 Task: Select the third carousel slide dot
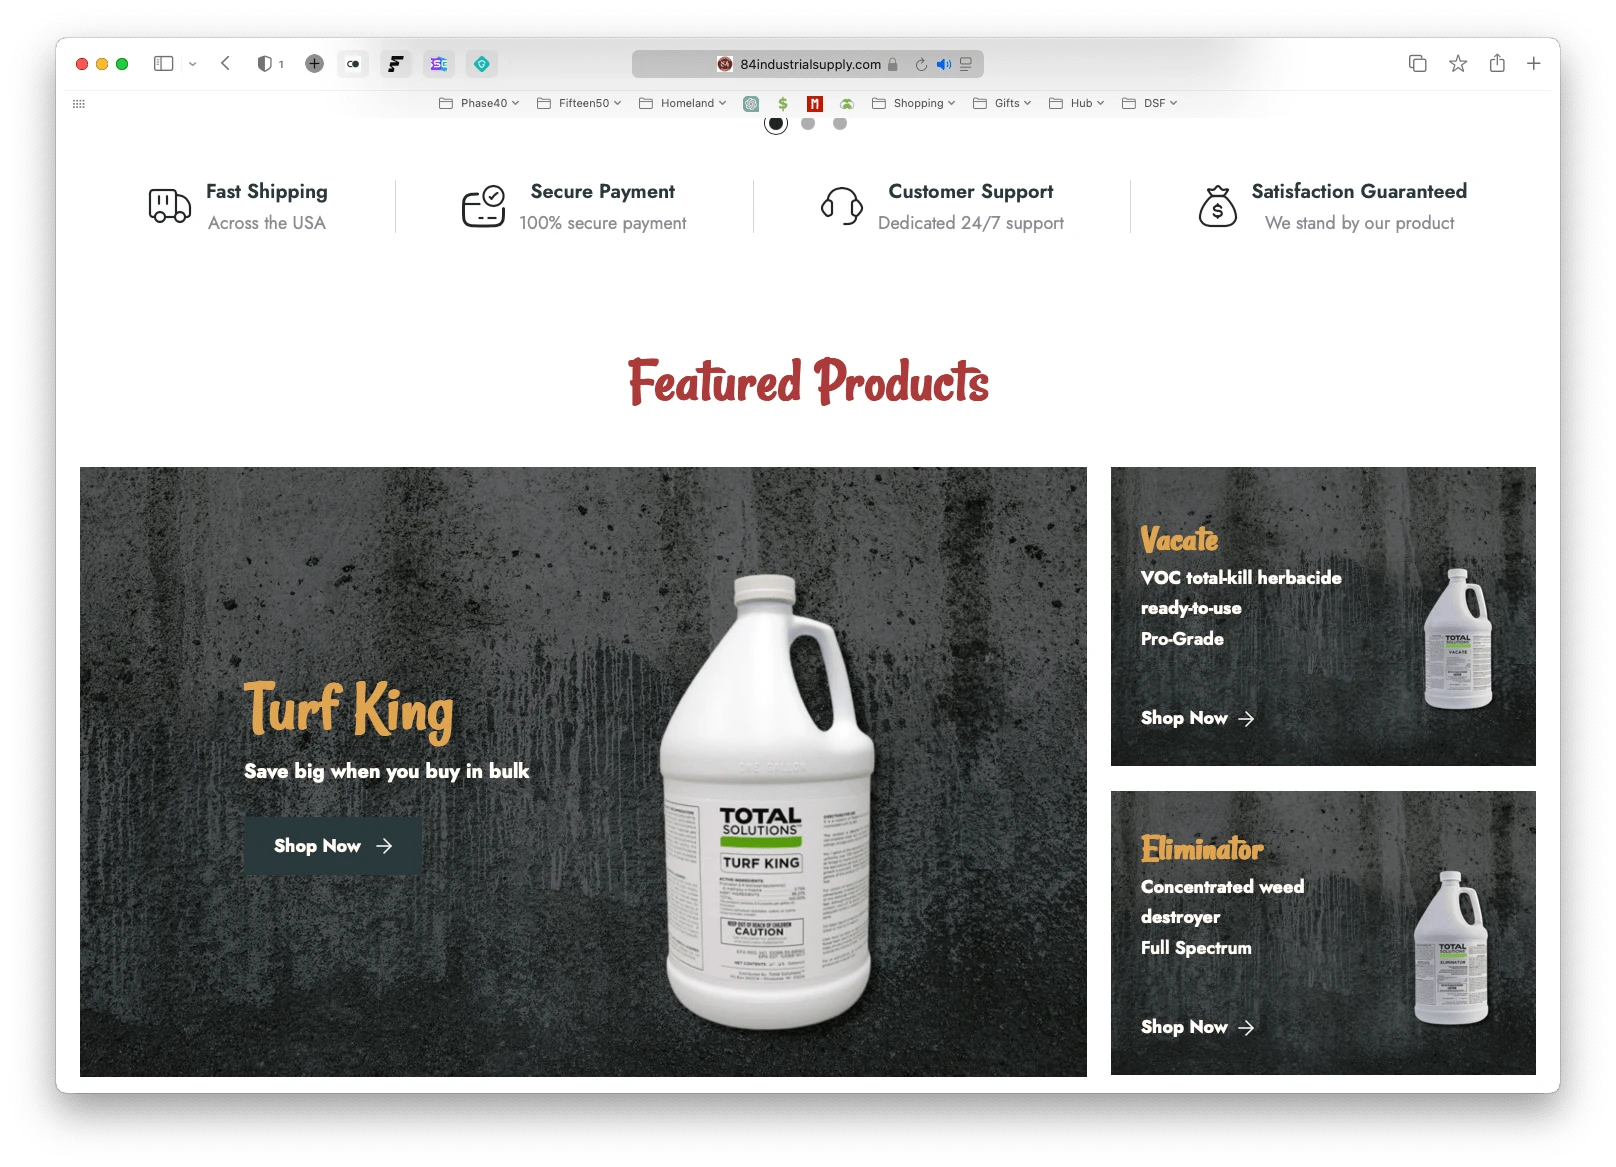[x=840, y=123]
